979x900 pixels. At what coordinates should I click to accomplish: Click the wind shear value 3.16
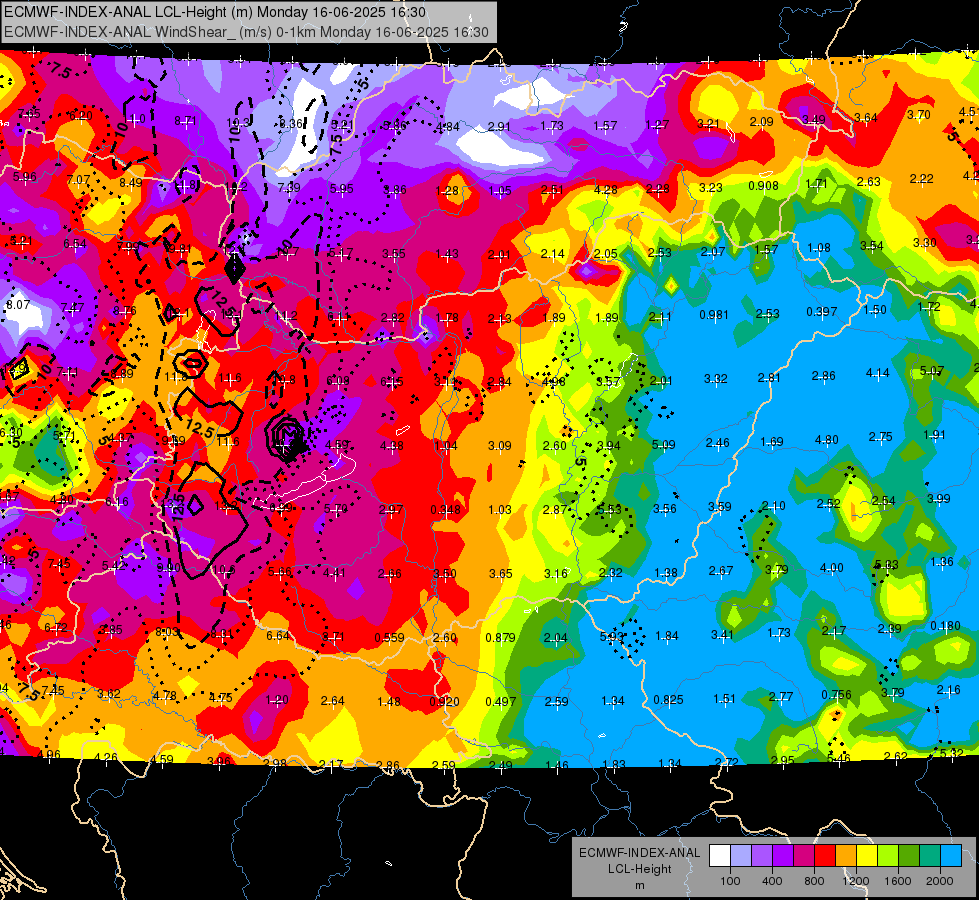[x=556, y=573]
